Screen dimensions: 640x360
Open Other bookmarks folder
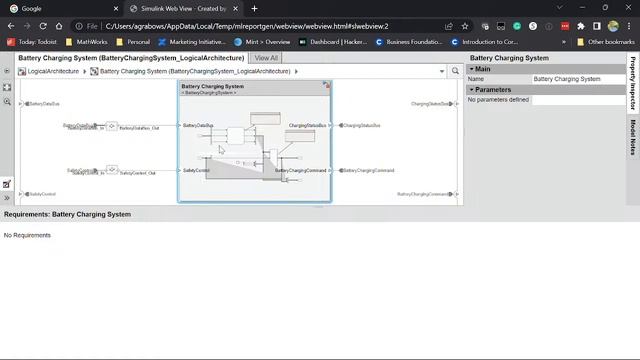[606, 42]
